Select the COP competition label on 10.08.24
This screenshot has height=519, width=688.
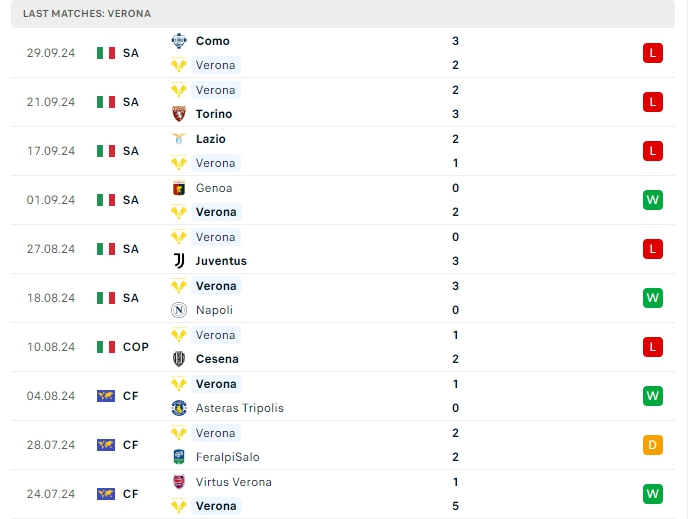click(136, 347)
